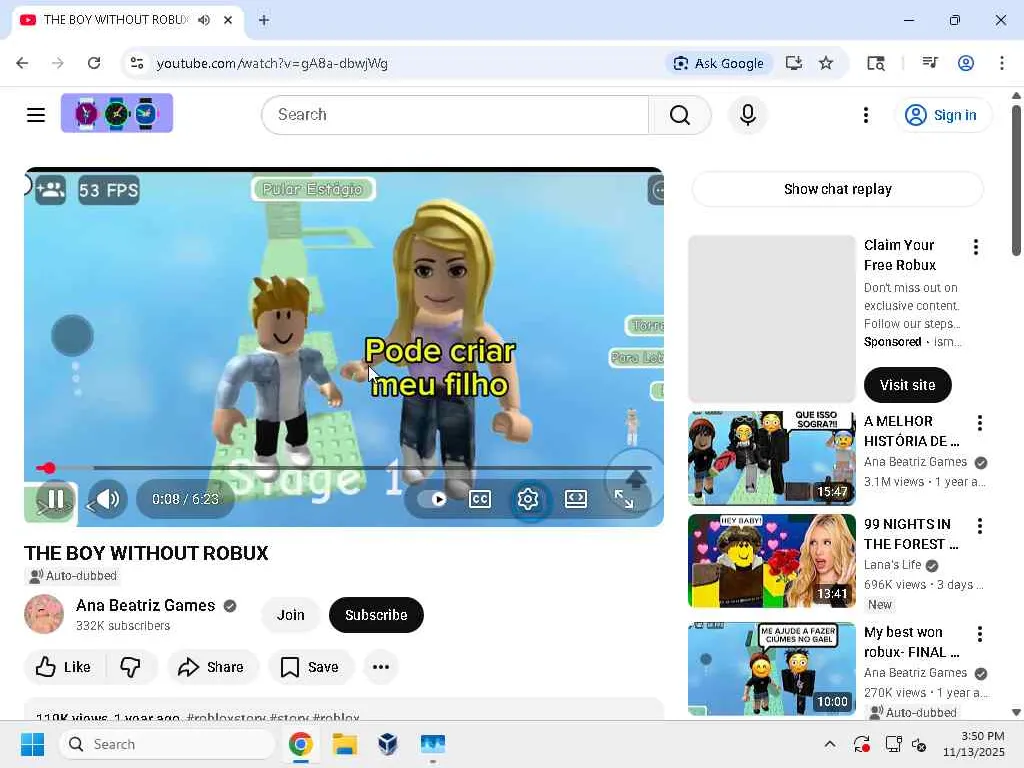
Task: Subscribe to Ana Beatriz Games
Action: coord(376,615)
